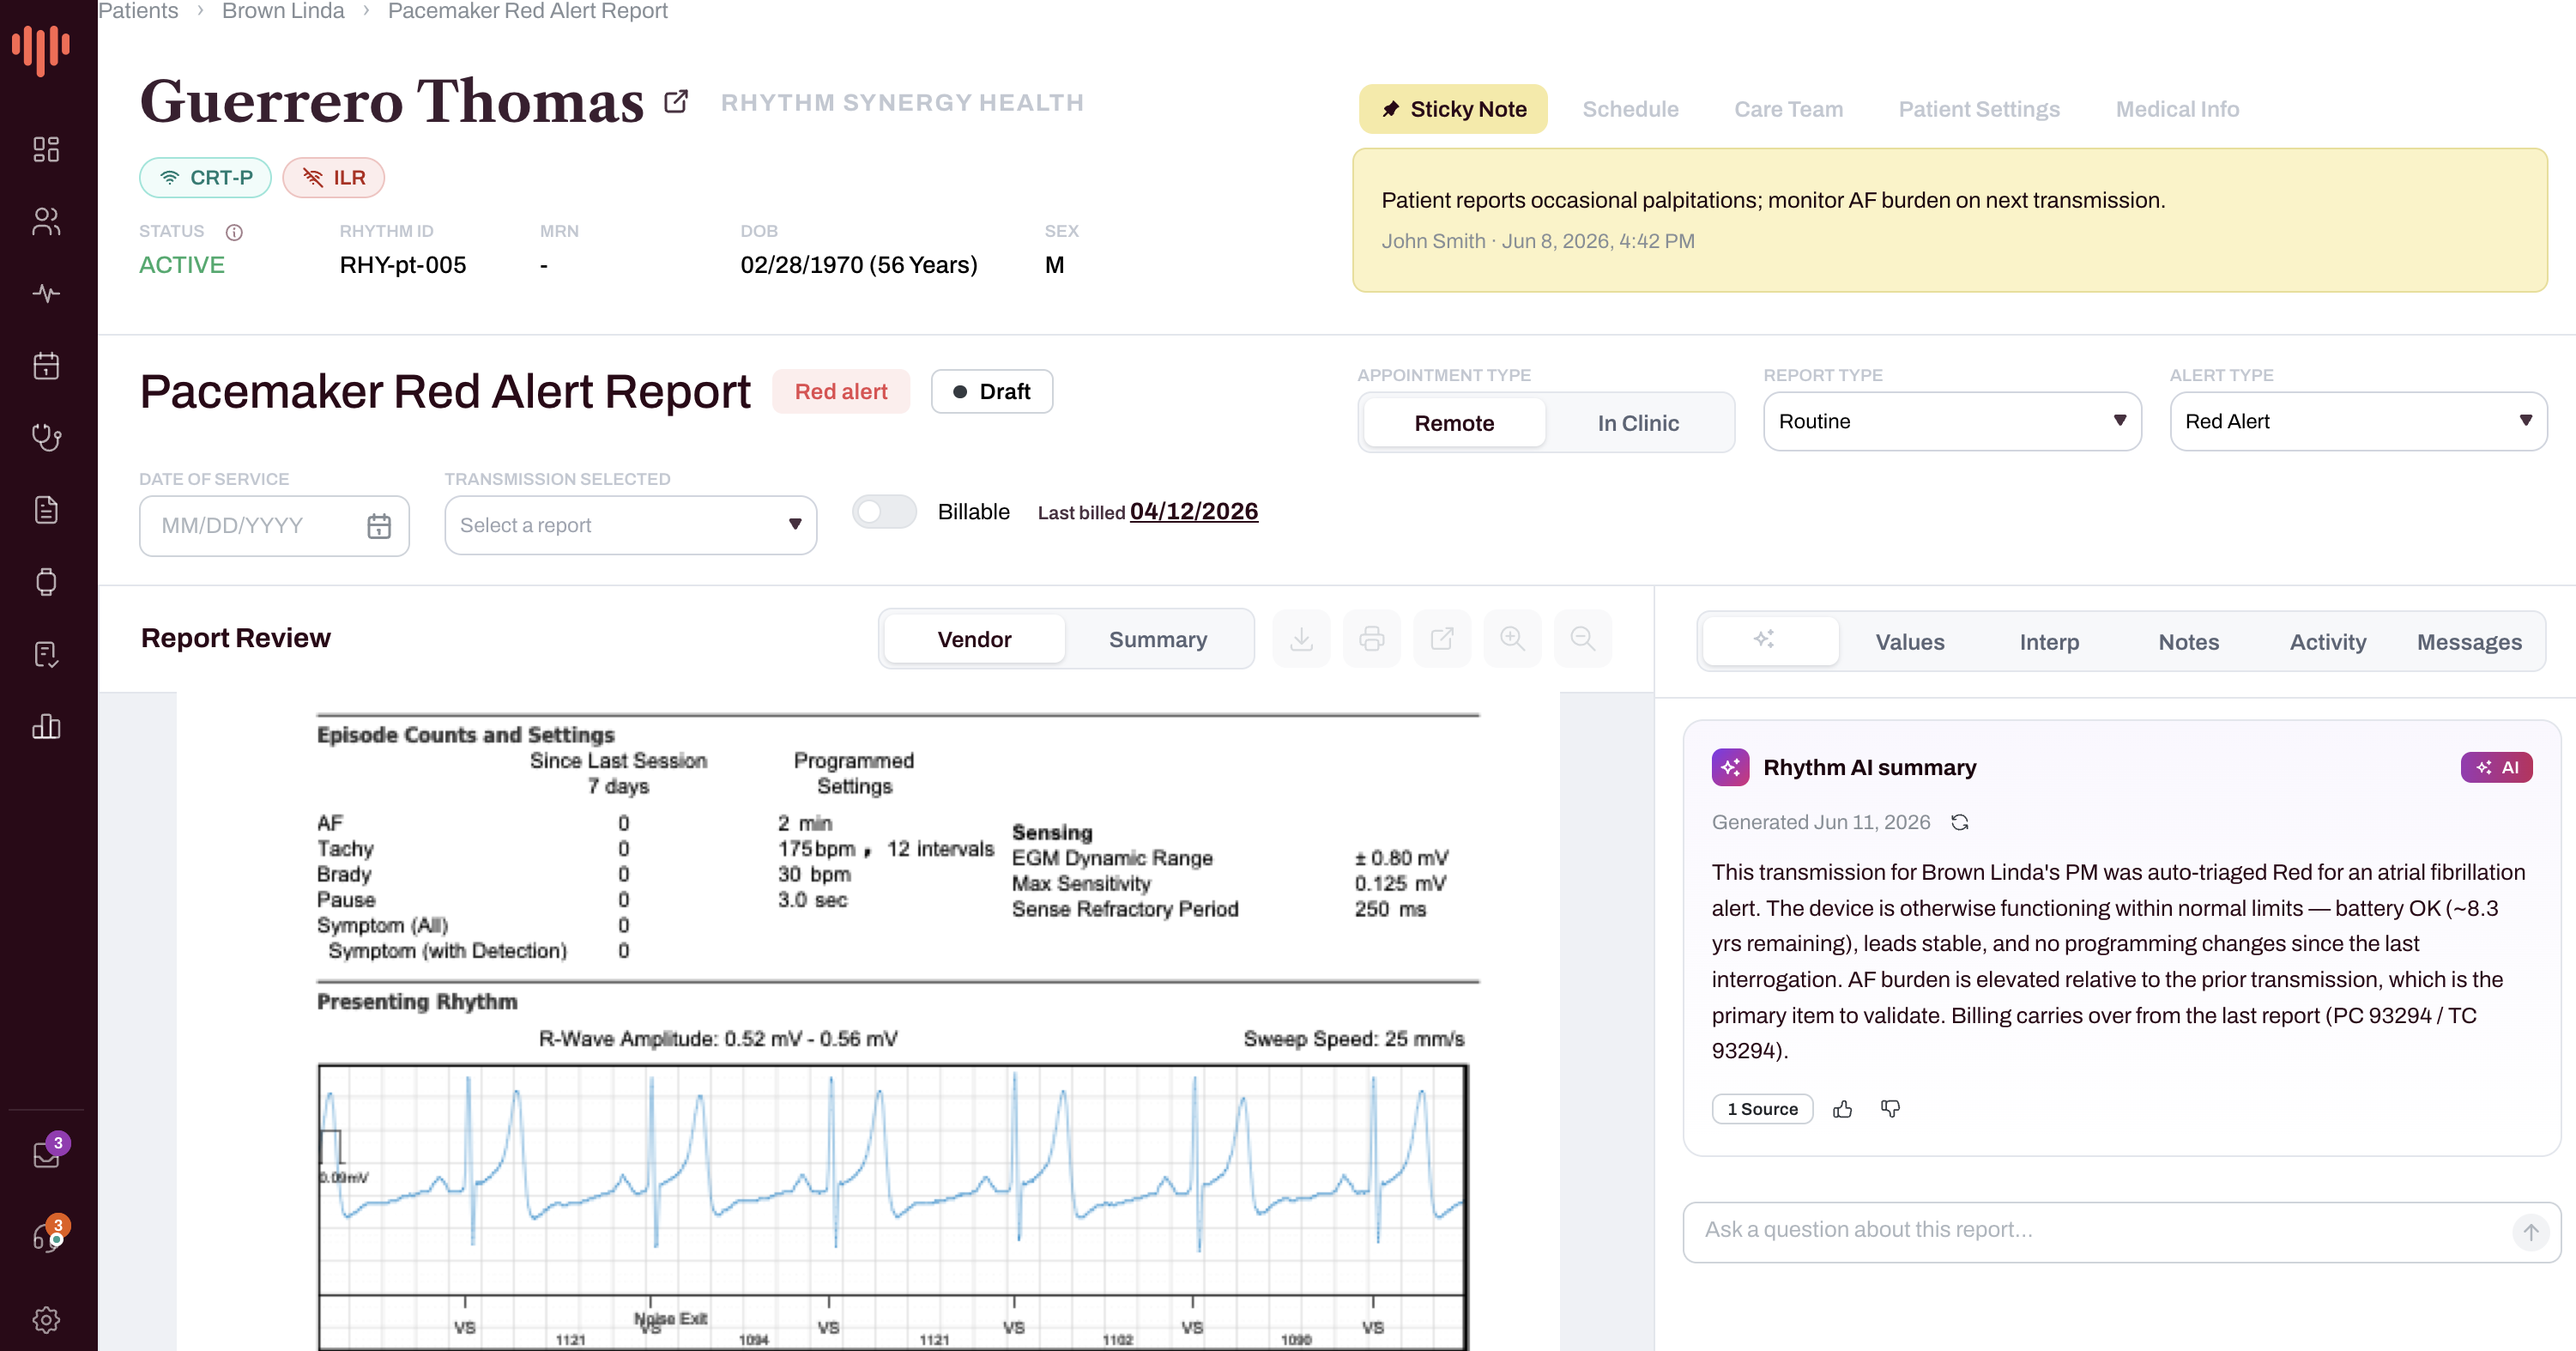
Task: Click the ILR device badge
Action: 333,177
